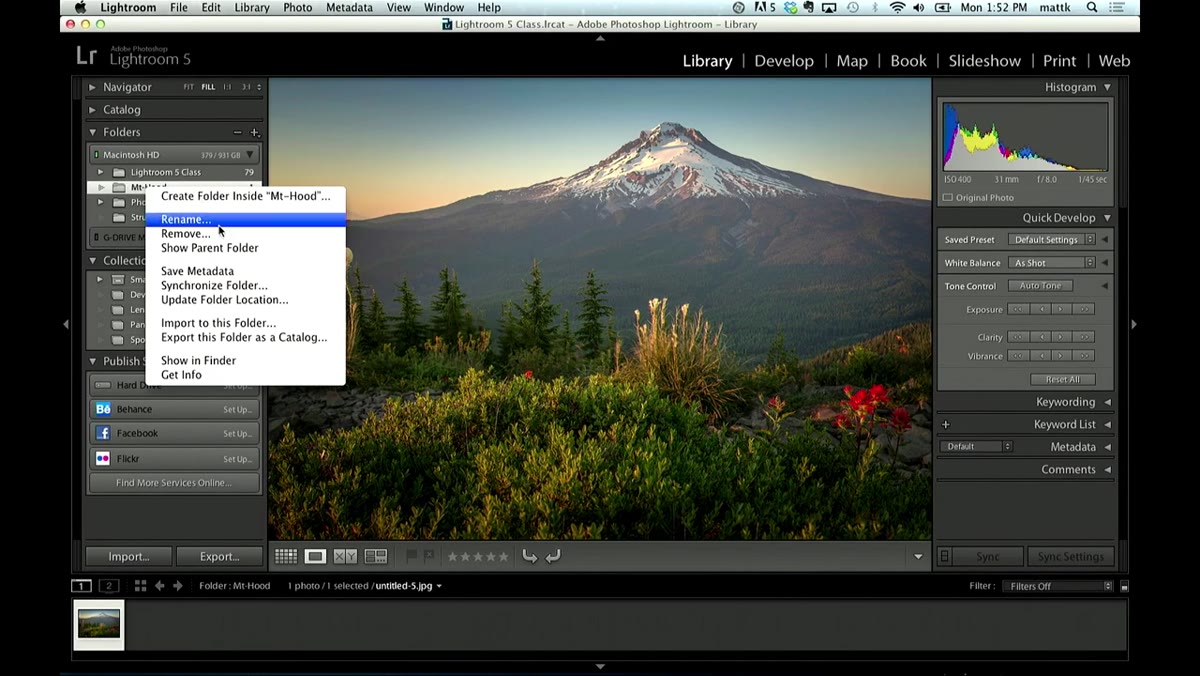The height and width of the screenshot is (676, 1200).
Task: Expand the Macintosh HD volume dropdown
Action: 250,155
